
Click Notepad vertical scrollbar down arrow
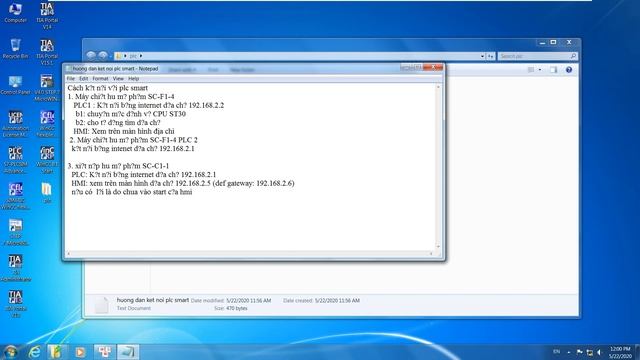(x=438, y=247)
